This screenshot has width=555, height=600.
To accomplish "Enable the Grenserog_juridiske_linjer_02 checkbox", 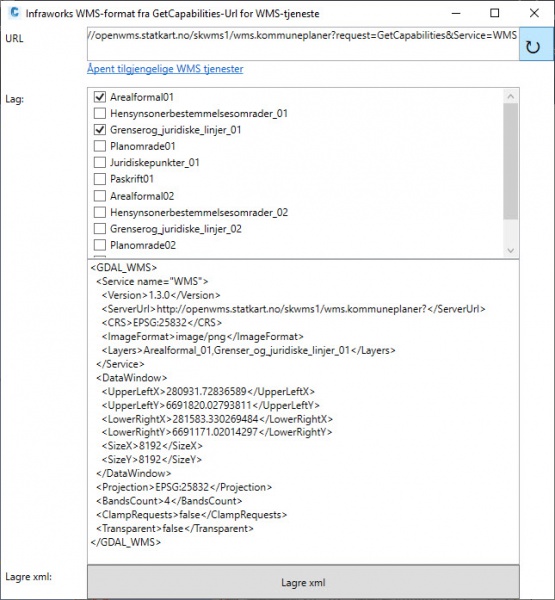I will pos(100,229).
